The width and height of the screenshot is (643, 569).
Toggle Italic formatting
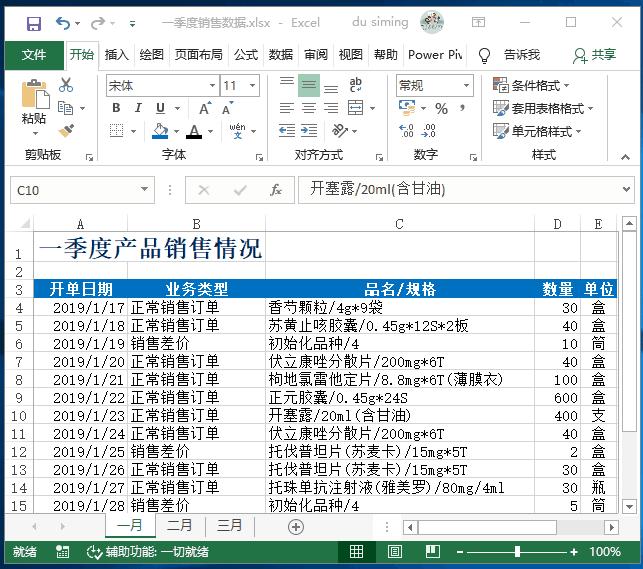pos(138,108)
